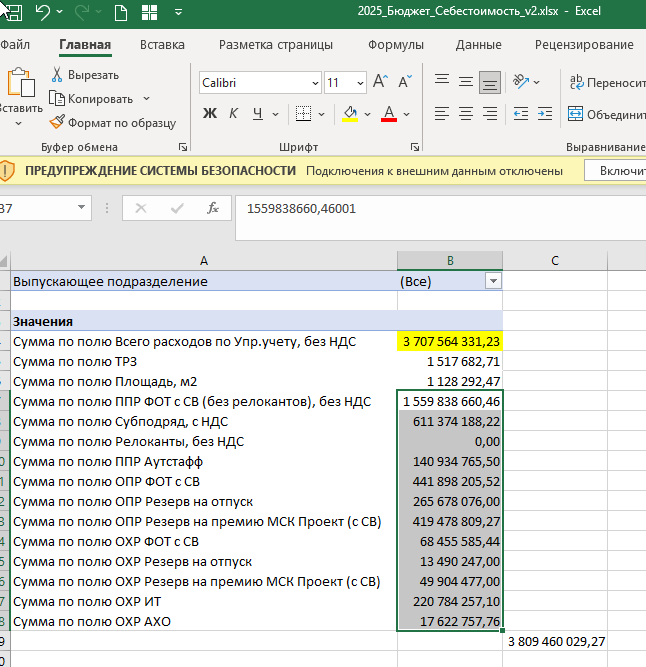
Task: Click the Format Painter brush icon
Action: tap(58, 123)
